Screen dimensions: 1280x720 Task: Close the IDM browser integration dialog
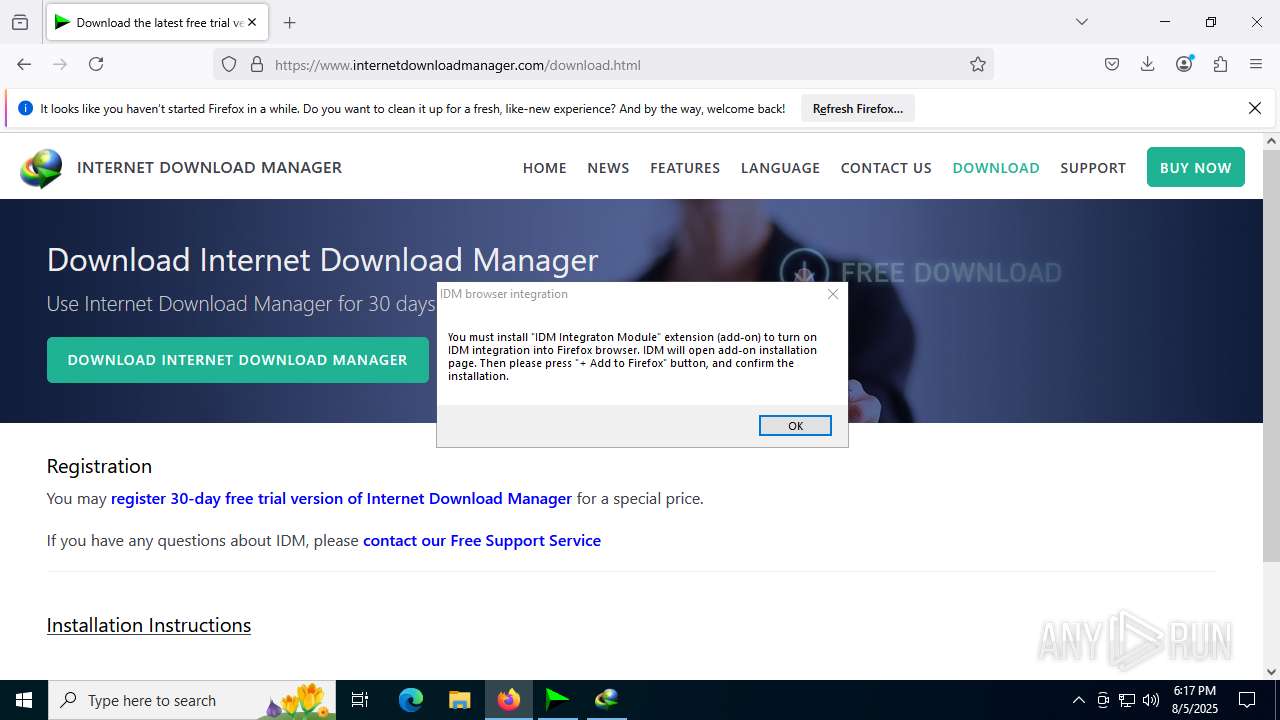coord(833,294)
